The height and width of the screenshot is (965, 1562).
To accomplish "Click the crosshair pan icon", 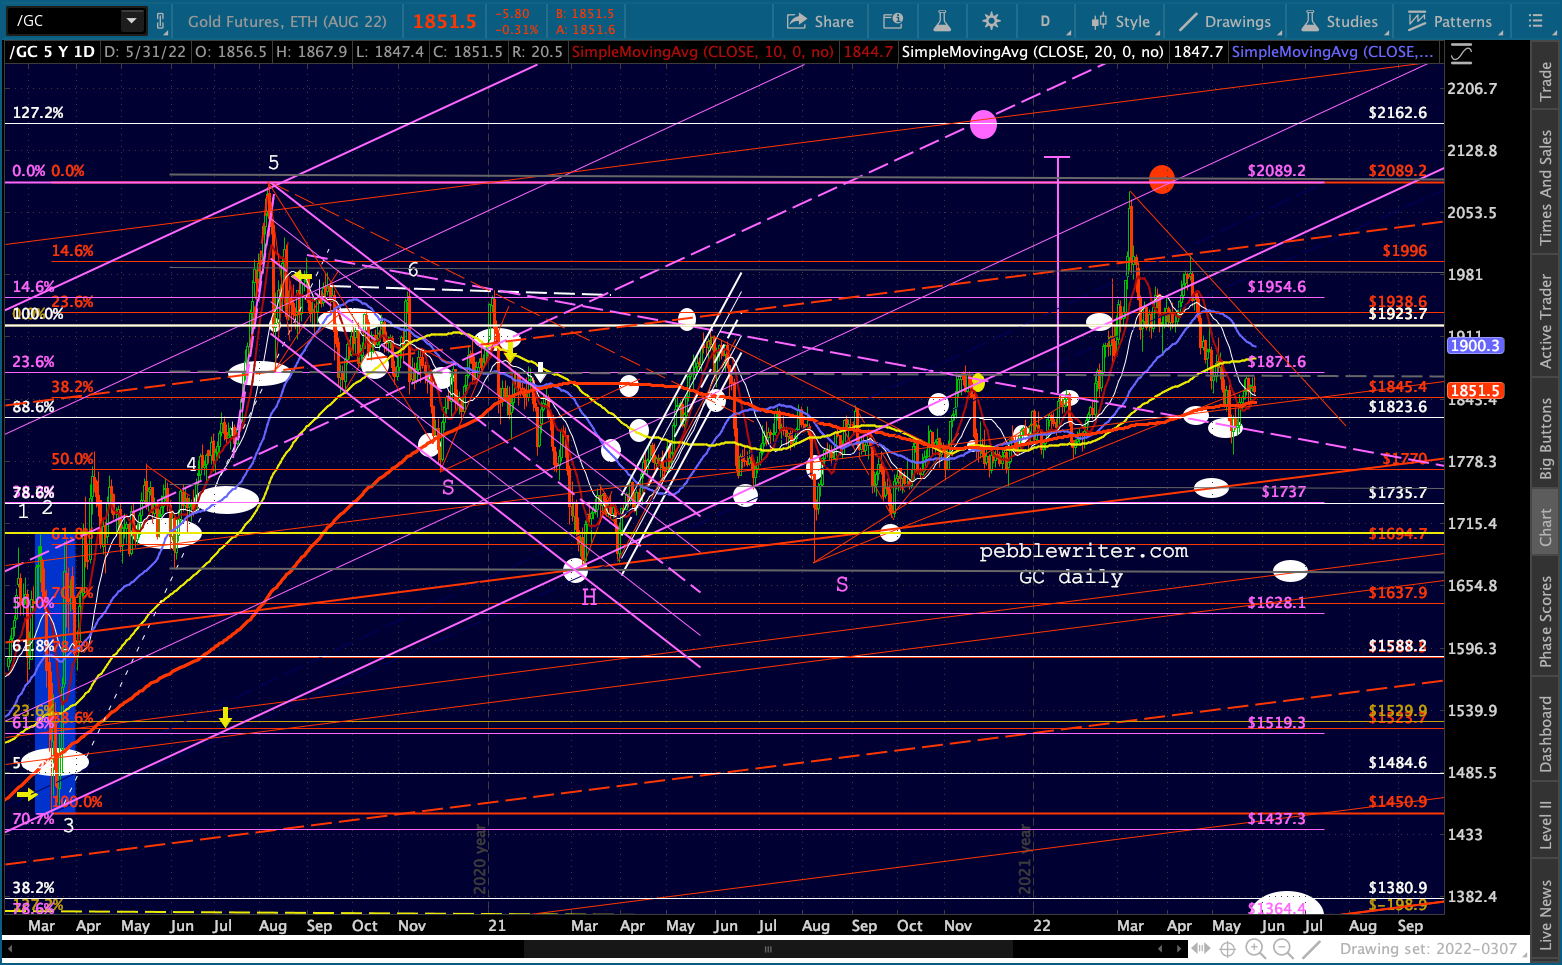I will click(x=1228, y=949).
